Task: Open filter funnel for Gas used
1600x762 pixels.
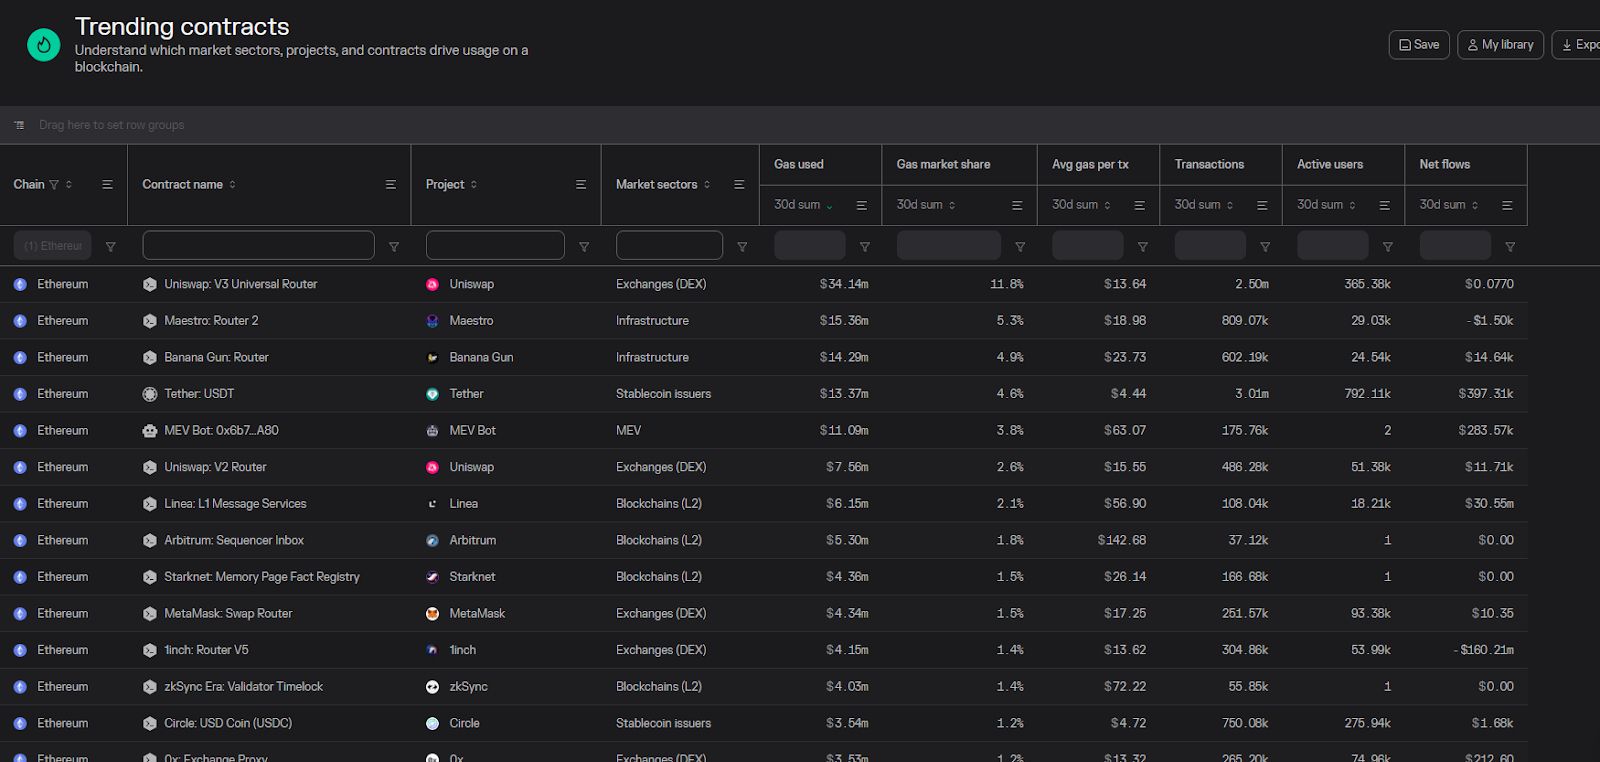Action: click(865, 246)
